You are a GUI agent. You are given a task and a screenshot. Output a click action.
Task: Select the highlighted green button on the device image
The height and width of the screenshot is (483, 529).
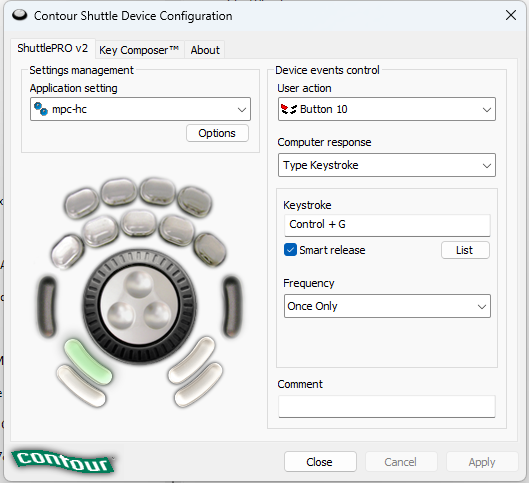point(88,362)
